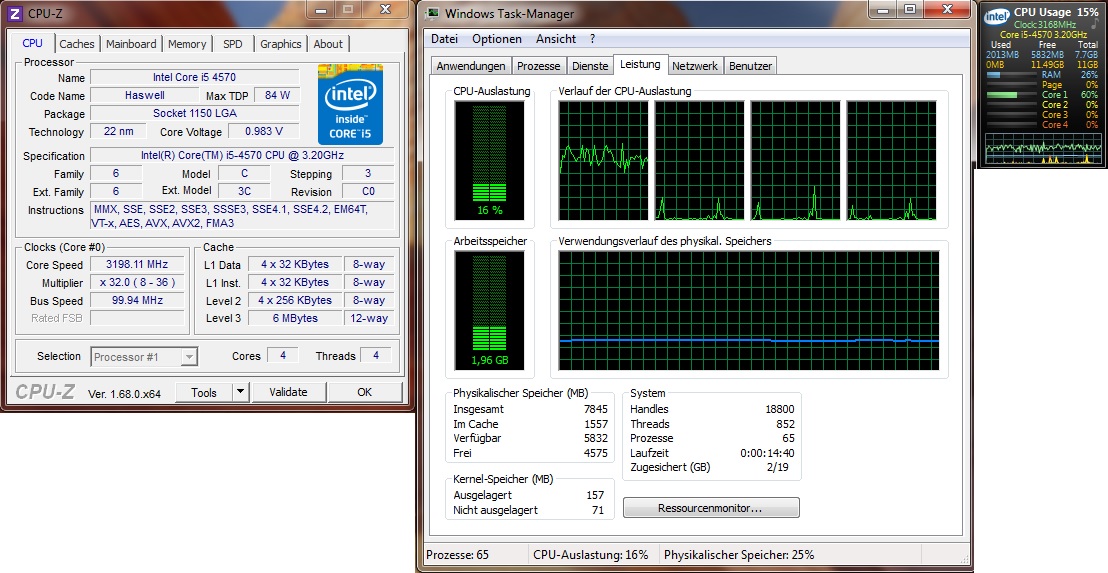Click the CPU-Z title bar icon
Image resolution: width=1108 pixels, height=573 pixels.
coord(15,12)
